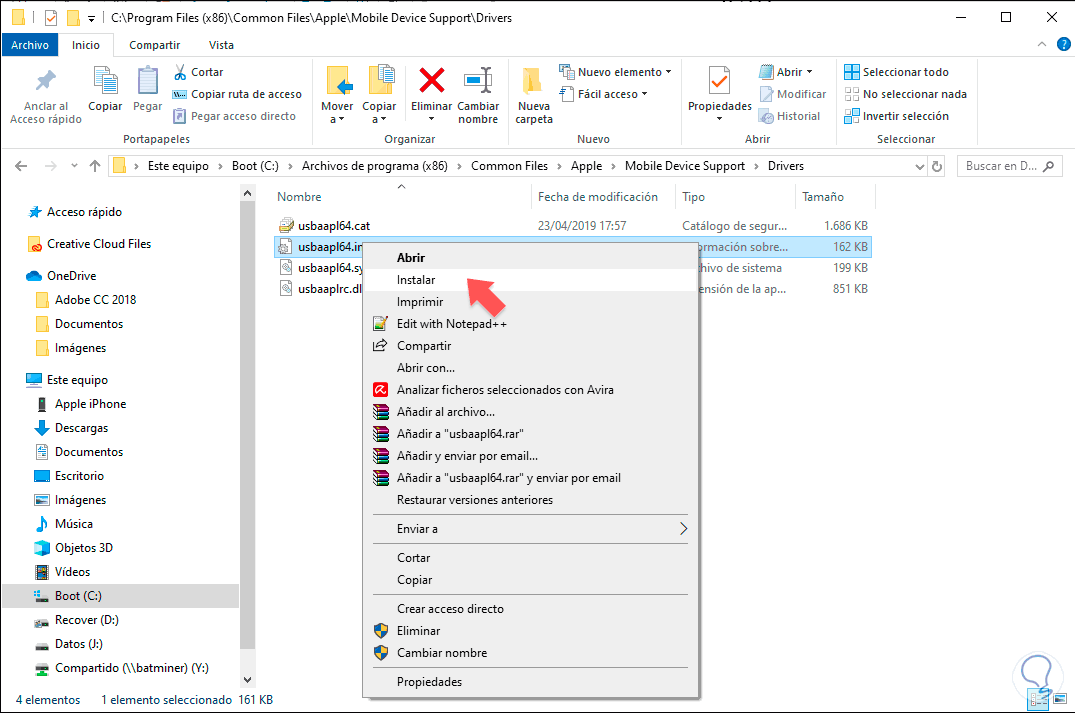Image resolution: width=1075 pixels, height=713 pixels.
Task: Click Modificar in the ribbon
Action: 793,94
